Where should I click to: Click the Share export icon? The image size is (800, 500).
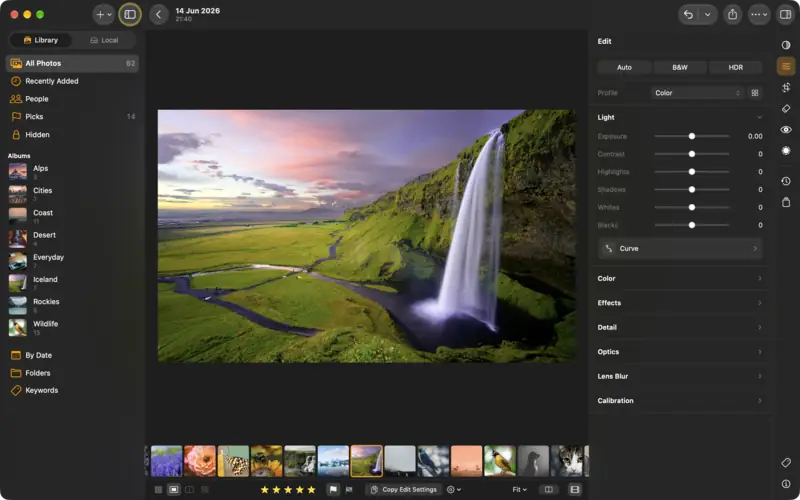[733, 15]
